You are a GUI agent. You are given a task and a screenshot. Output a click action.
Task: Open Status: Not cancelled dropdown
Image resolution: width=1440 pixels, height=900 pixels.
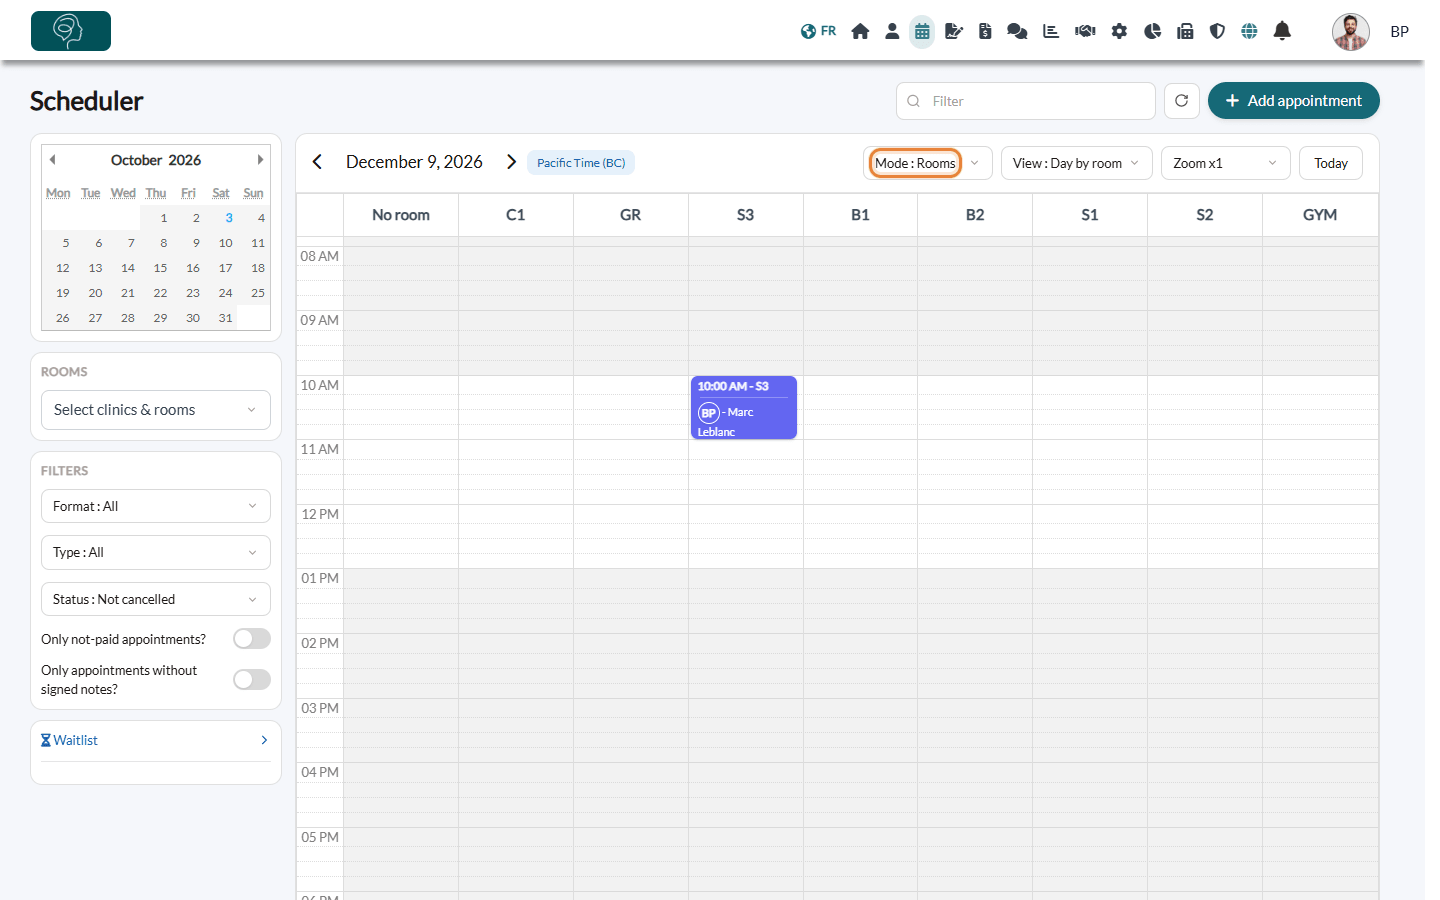(156, 599)
